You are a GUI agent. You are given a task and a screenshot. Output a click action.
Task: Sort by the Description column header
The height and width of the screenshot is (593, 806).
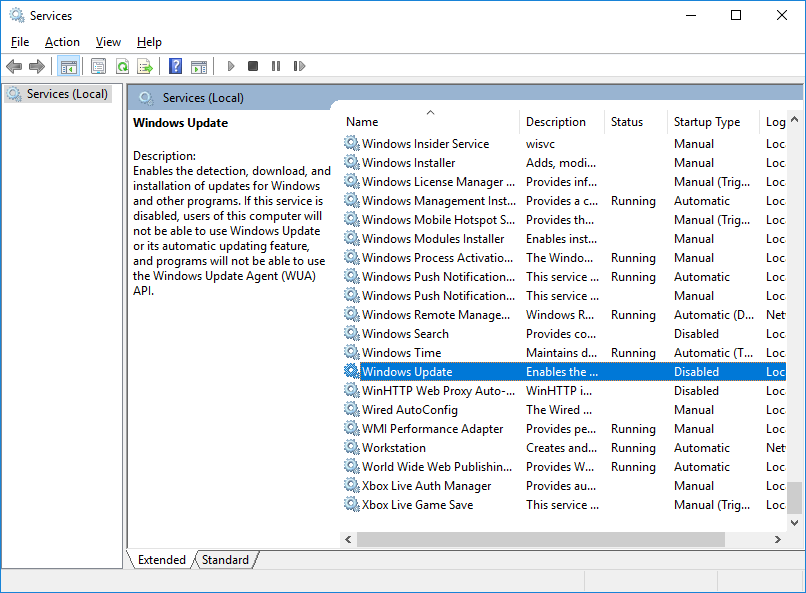point(562,122)
